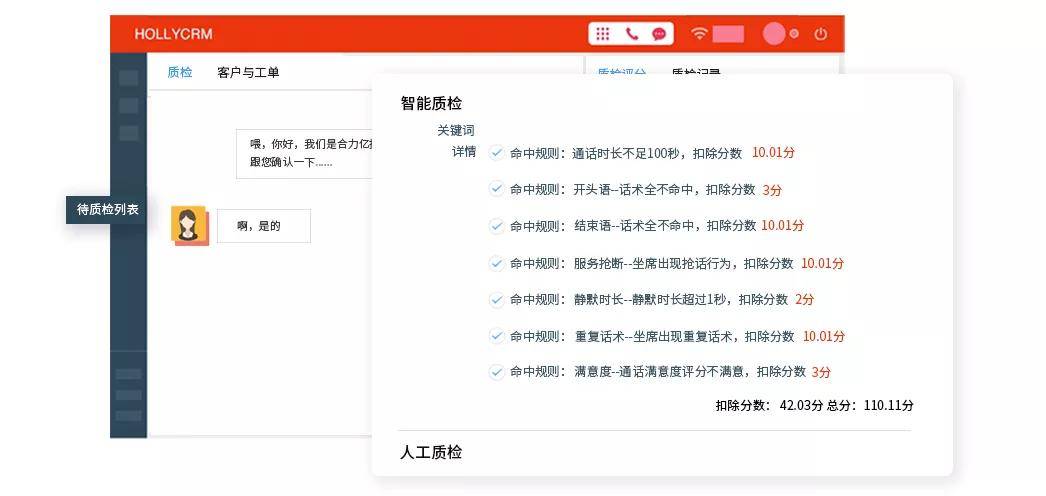Toggle the 开头语 rule checkbox

click(496, 189)
